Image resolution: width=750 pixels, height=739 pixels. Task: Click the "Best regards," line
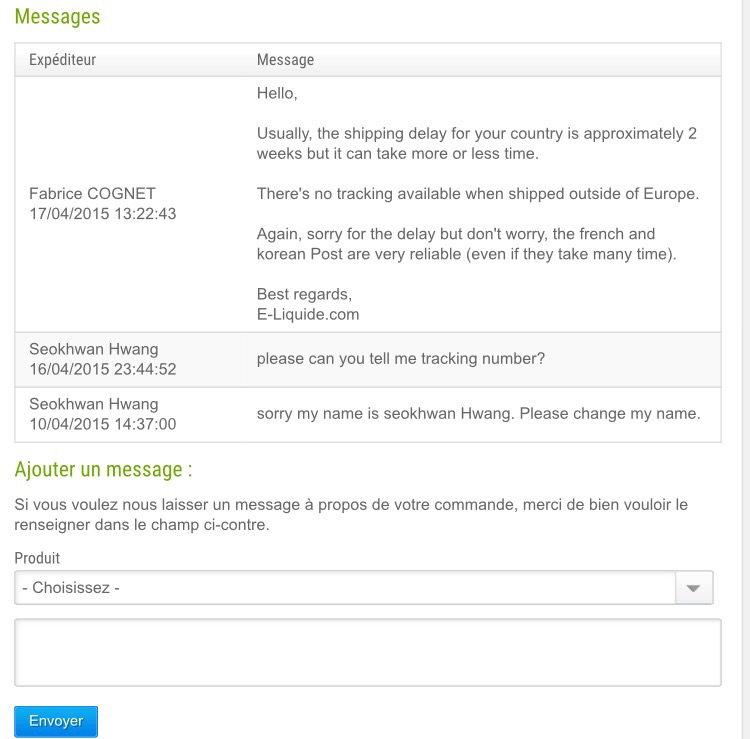pos(304,294)
